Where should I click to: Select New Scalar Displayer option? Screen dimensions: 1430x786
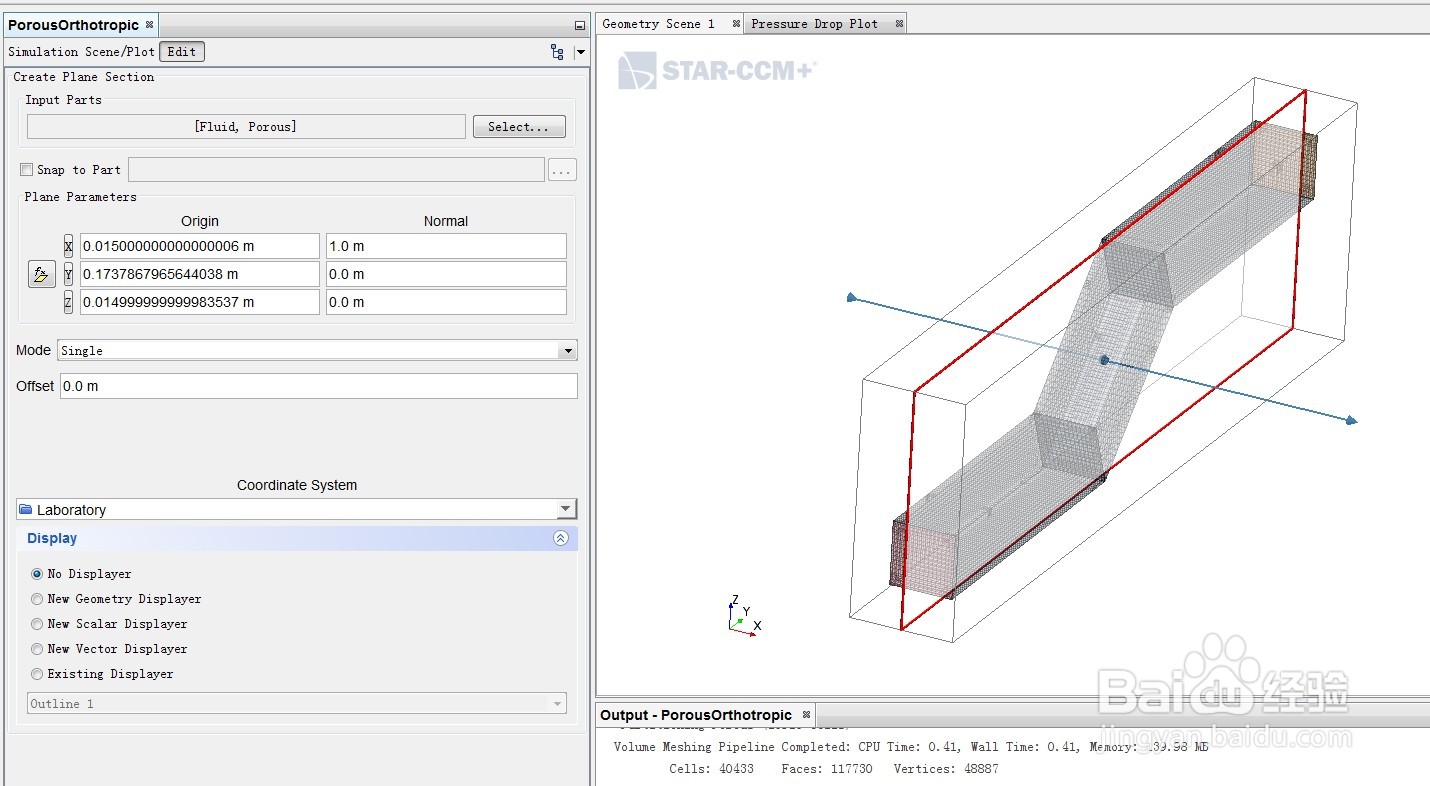click(37, 624)
